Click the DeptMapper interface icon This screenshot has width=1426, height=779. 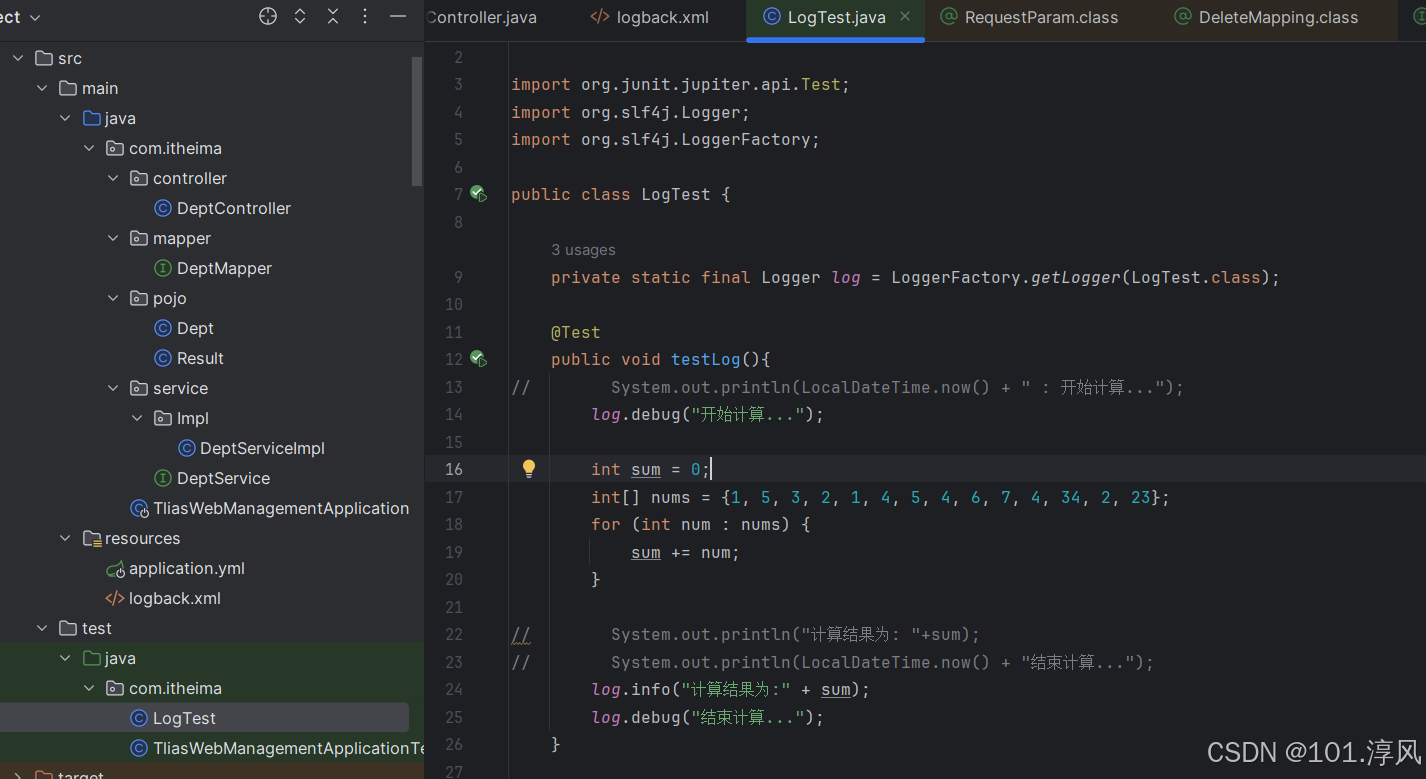(x=163, y=268)
